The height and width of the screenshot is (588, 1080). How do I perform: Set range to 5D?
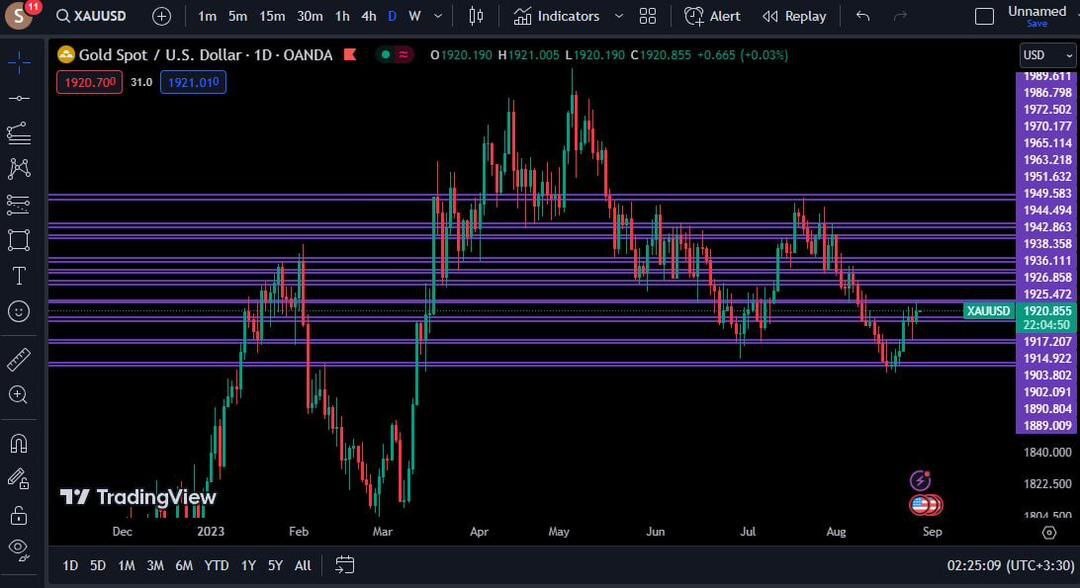click(x=98, y=565)
